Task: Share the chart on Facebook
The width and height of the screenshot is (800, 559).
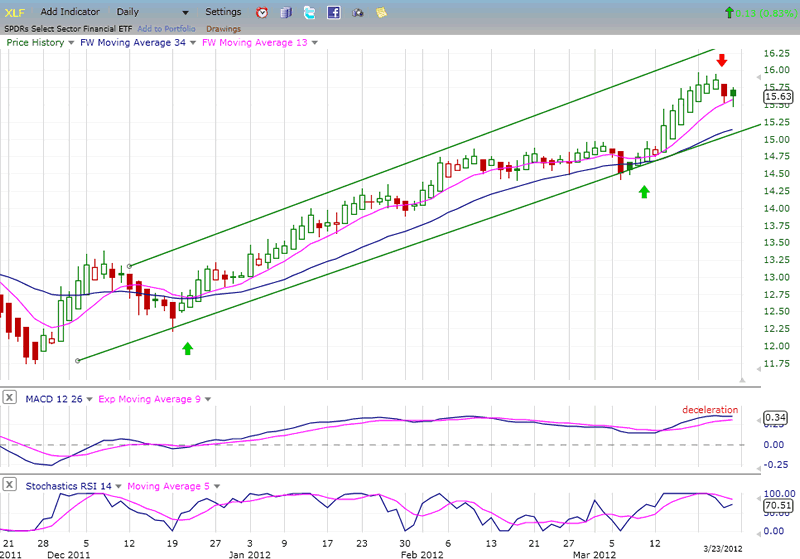Action: (334, 13)
